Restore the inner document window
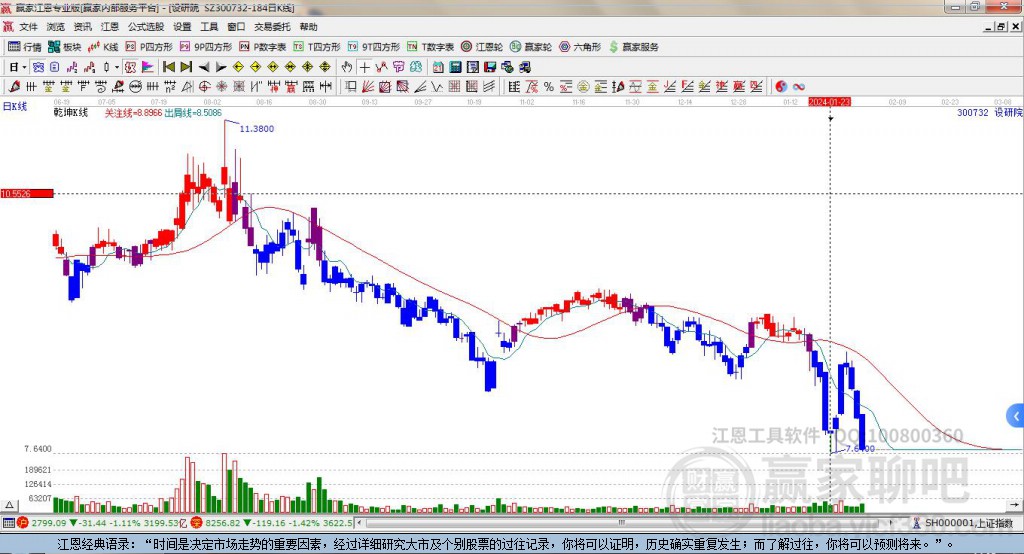This screenshot has width=1024, height=554. coord(1001,27)
